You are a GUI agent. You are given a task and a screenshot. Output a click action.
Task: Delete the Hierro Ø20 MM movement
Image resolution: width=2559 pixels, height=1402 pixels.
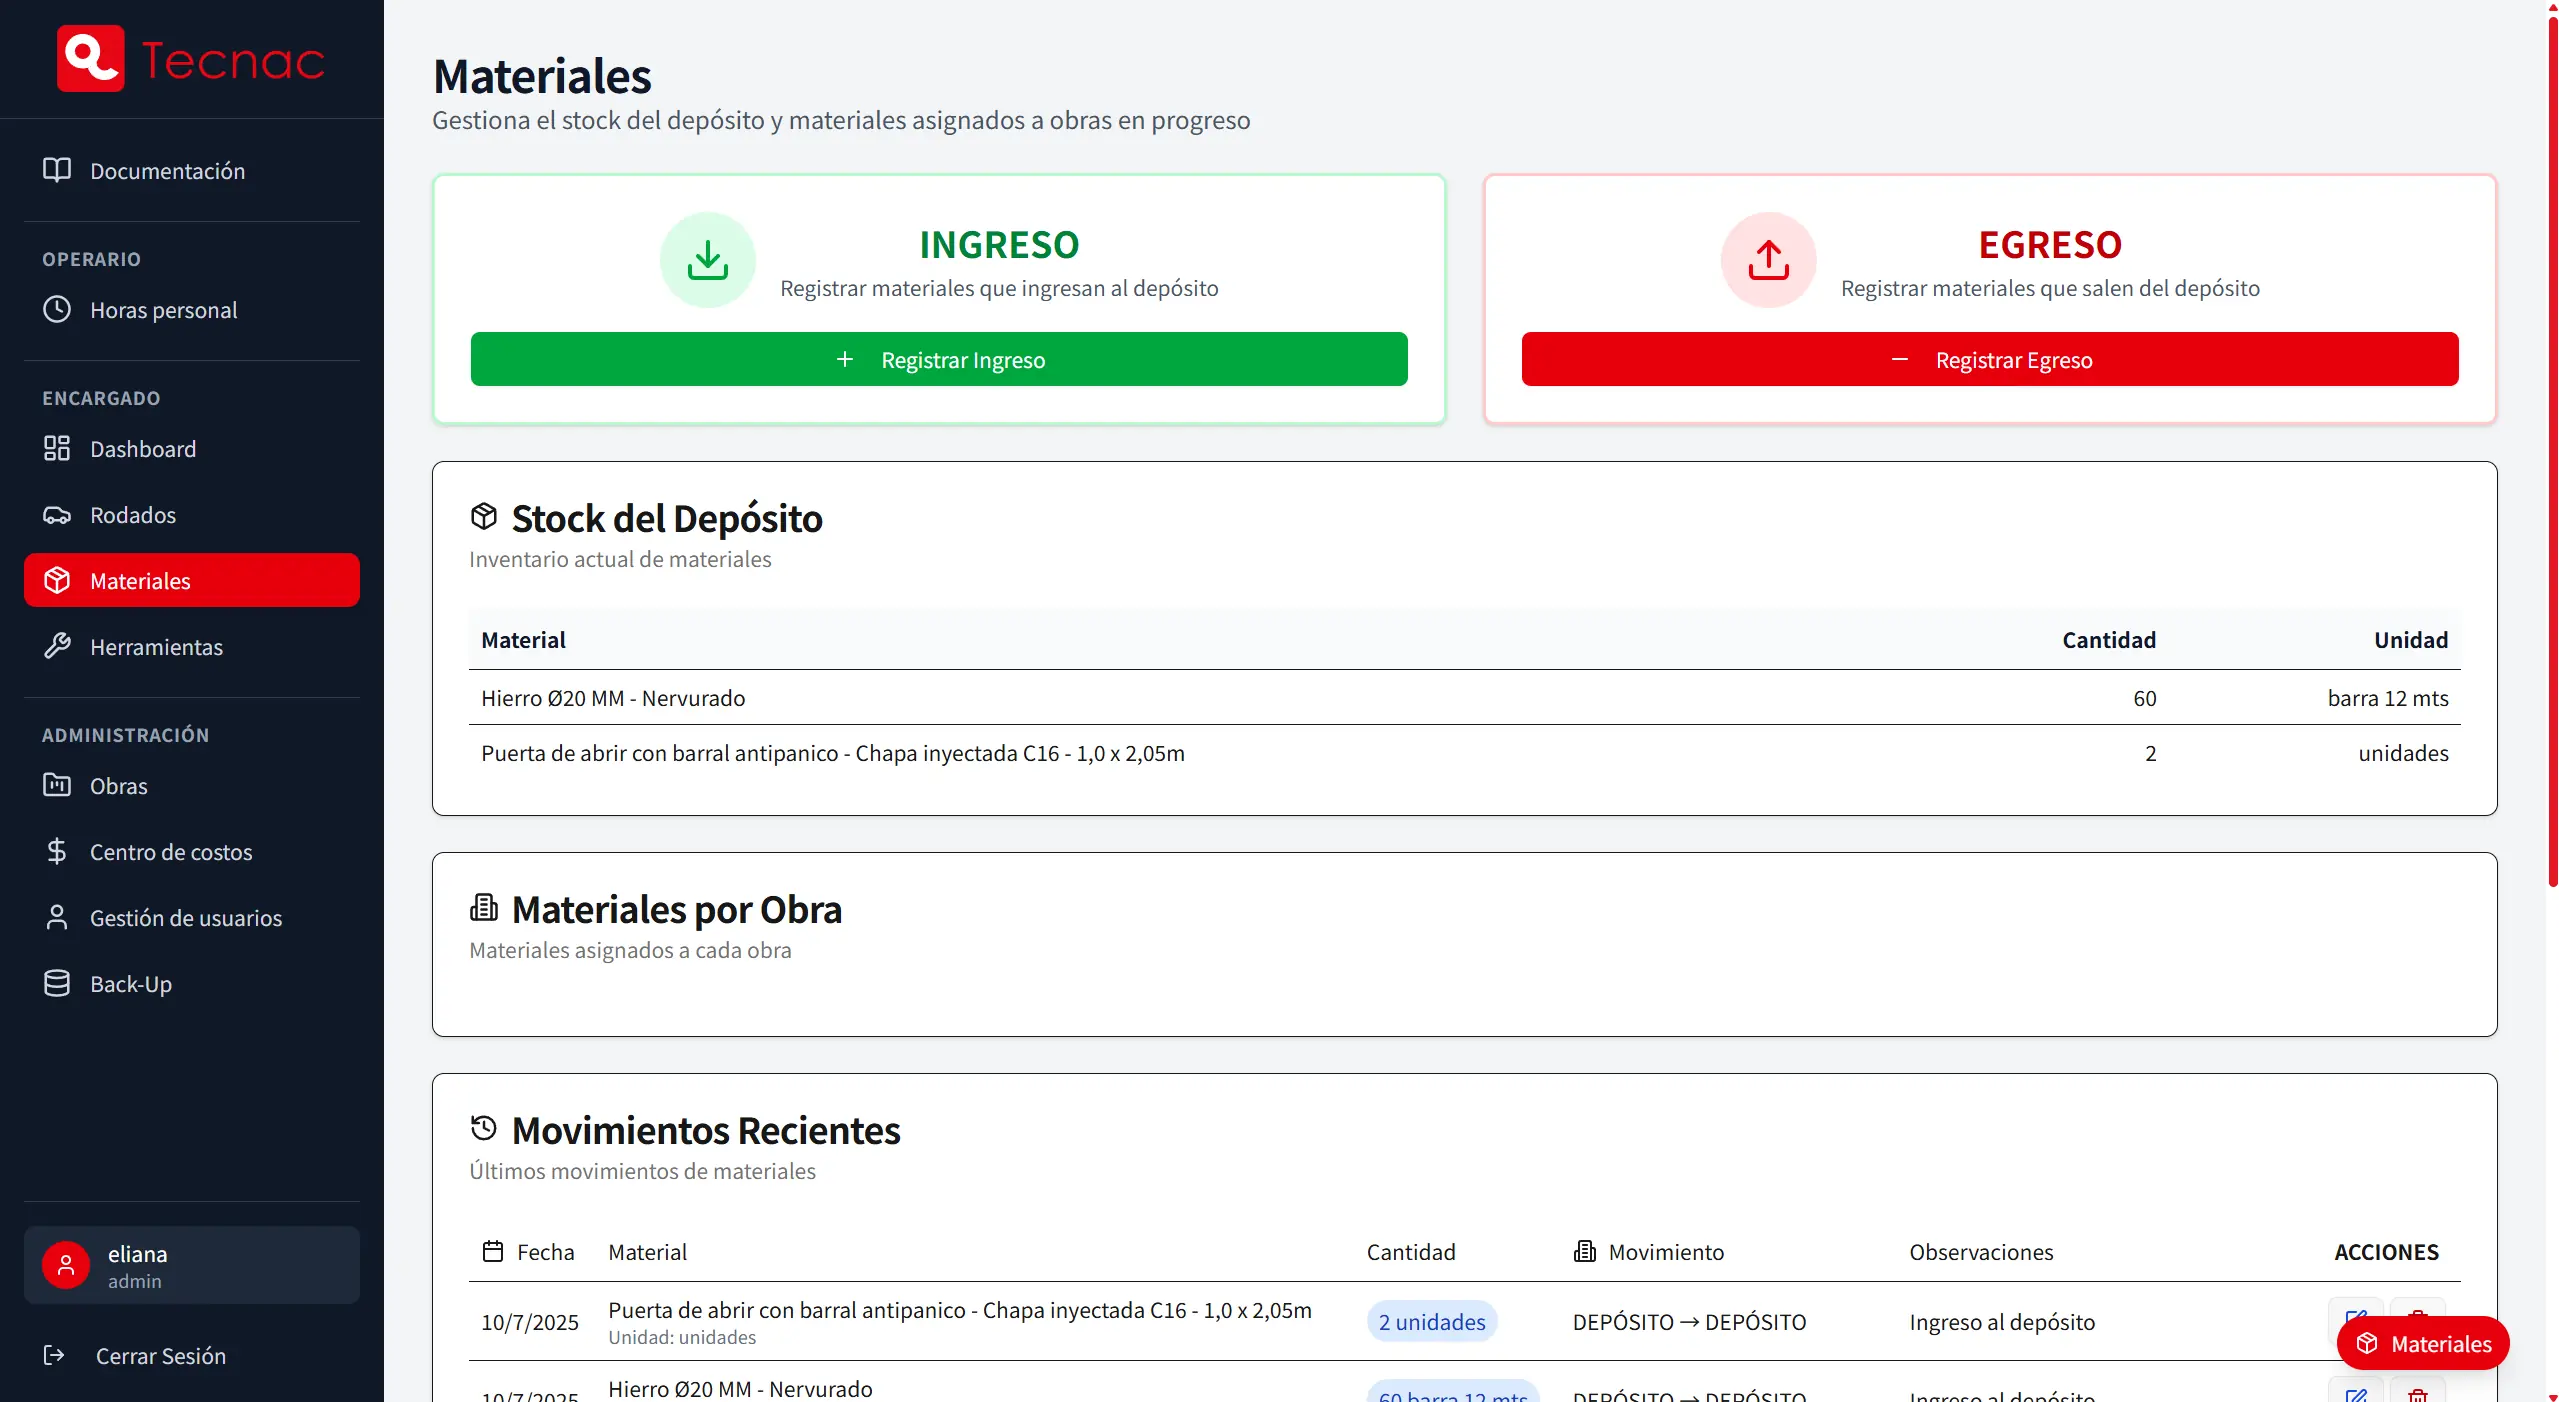tap(2417, 1393)
